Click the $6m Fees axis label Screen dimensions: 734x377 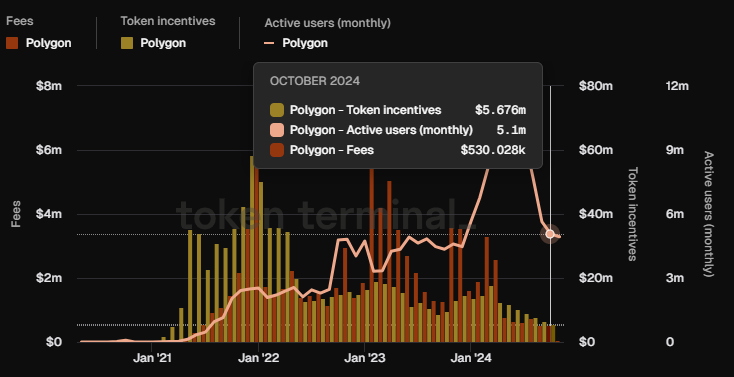pos(49,150)
